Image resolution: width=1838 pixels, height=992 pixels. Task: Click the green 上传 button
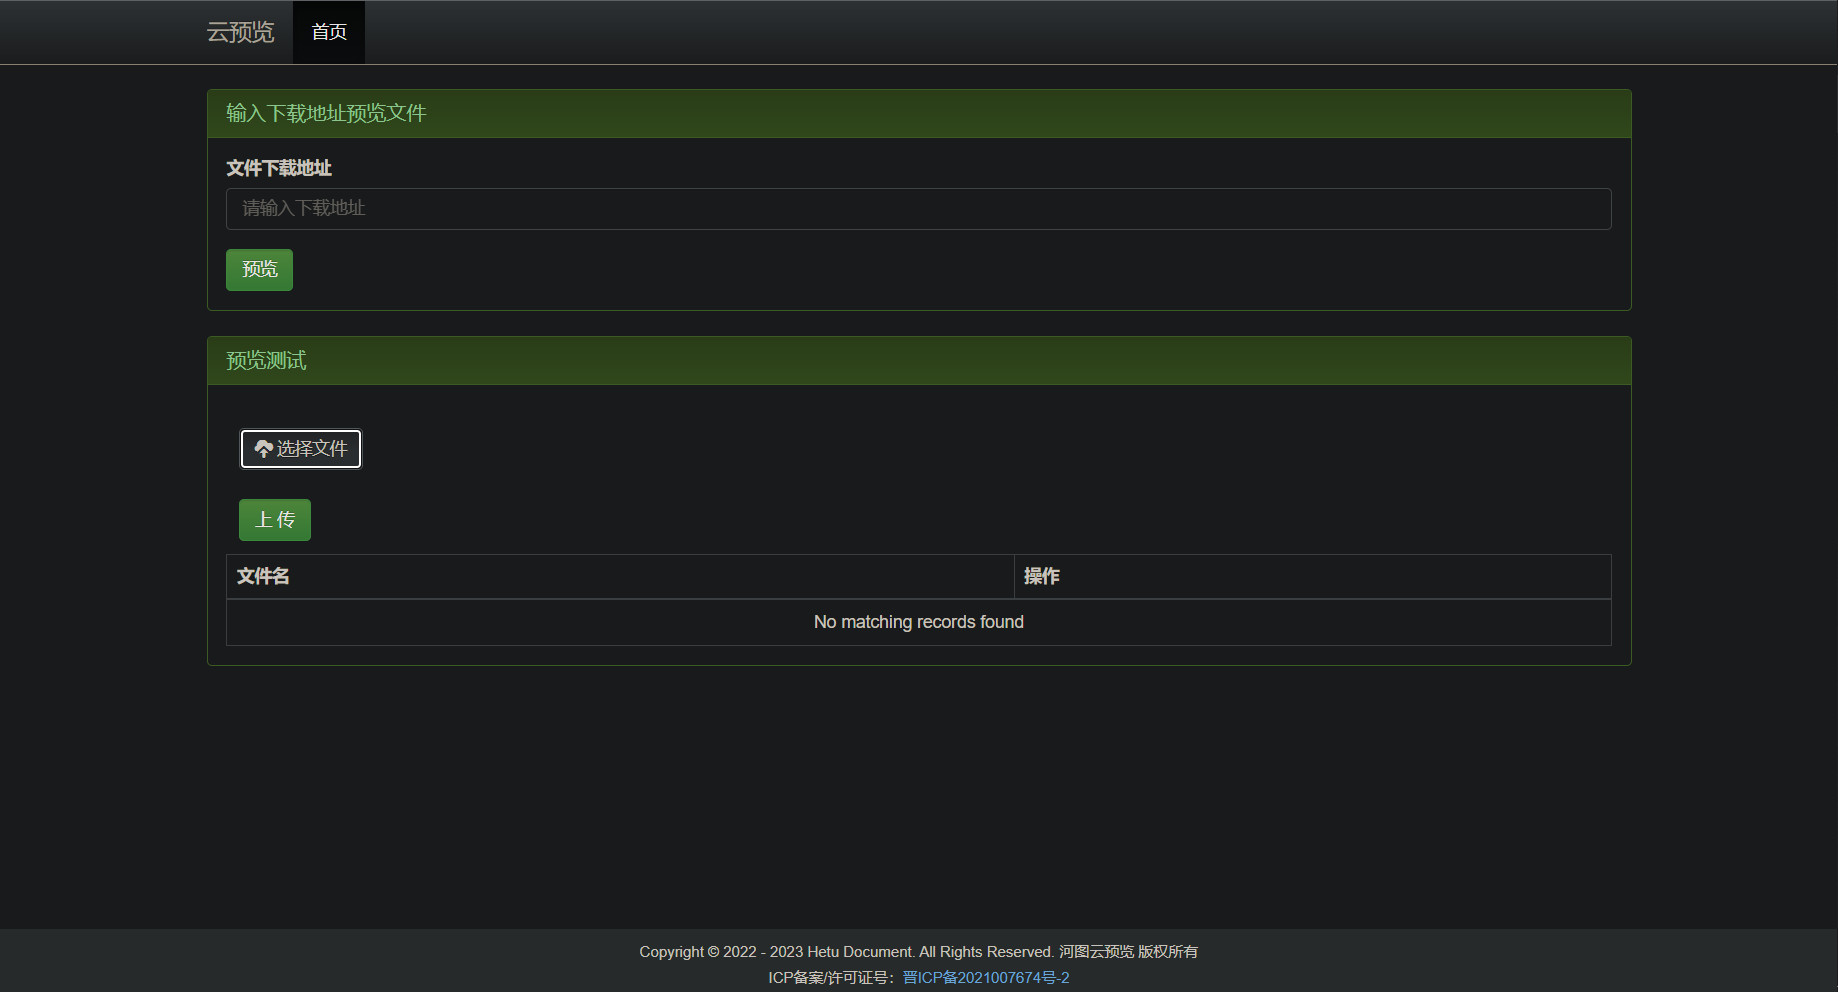[275, 520]
